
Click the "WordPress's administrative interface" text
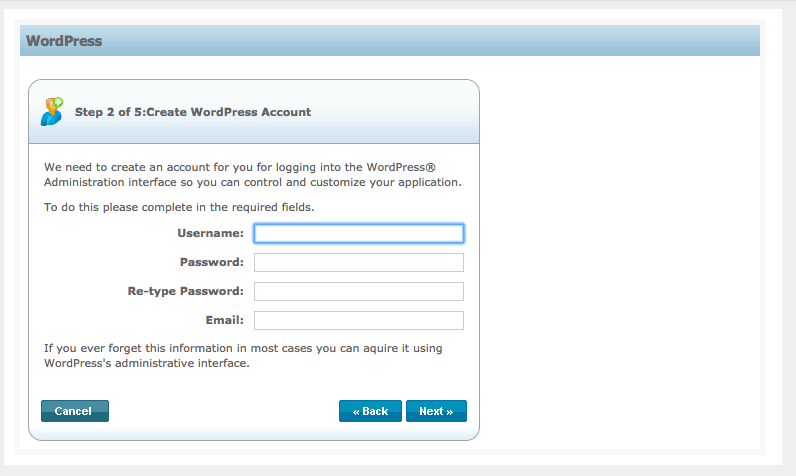(x=147, y=363)
